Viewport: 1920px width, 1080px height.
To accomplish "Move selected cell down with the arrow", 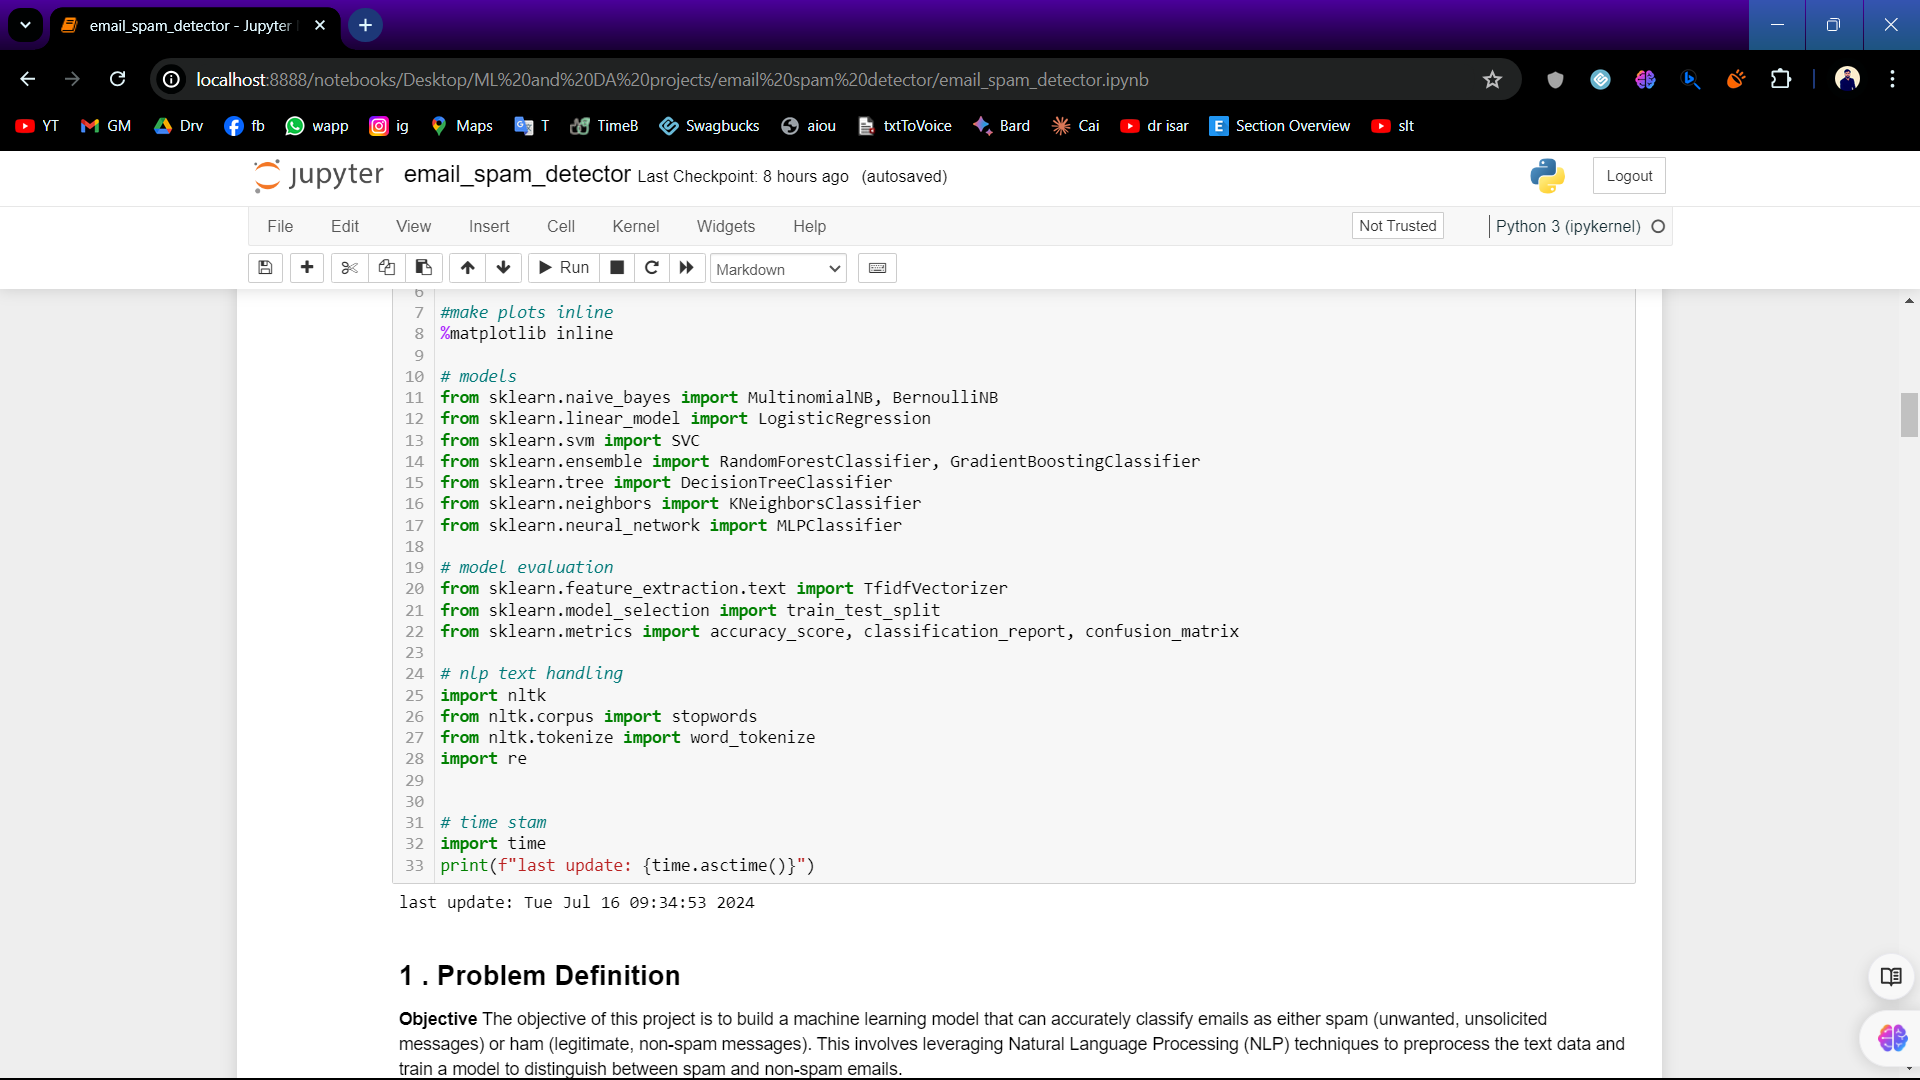I will (504, 268).
